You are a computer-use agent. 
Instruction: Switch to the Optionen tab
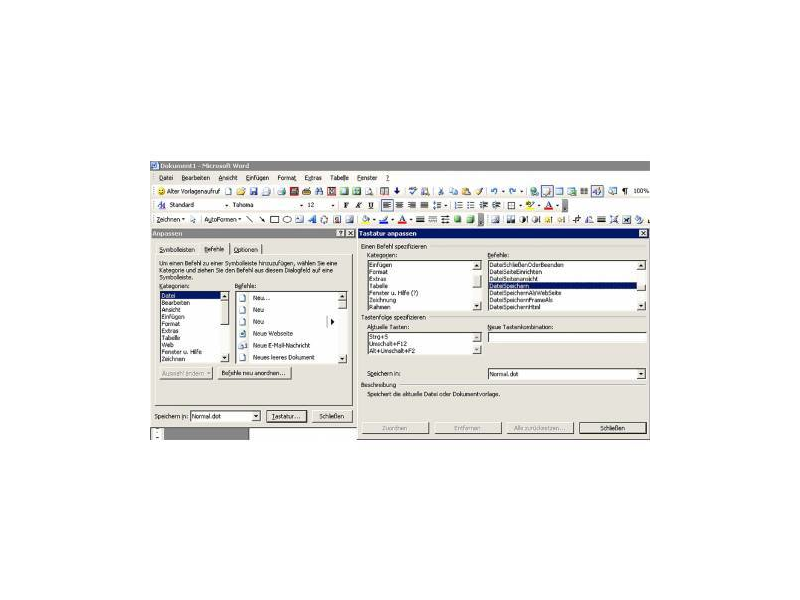(245, 249)
